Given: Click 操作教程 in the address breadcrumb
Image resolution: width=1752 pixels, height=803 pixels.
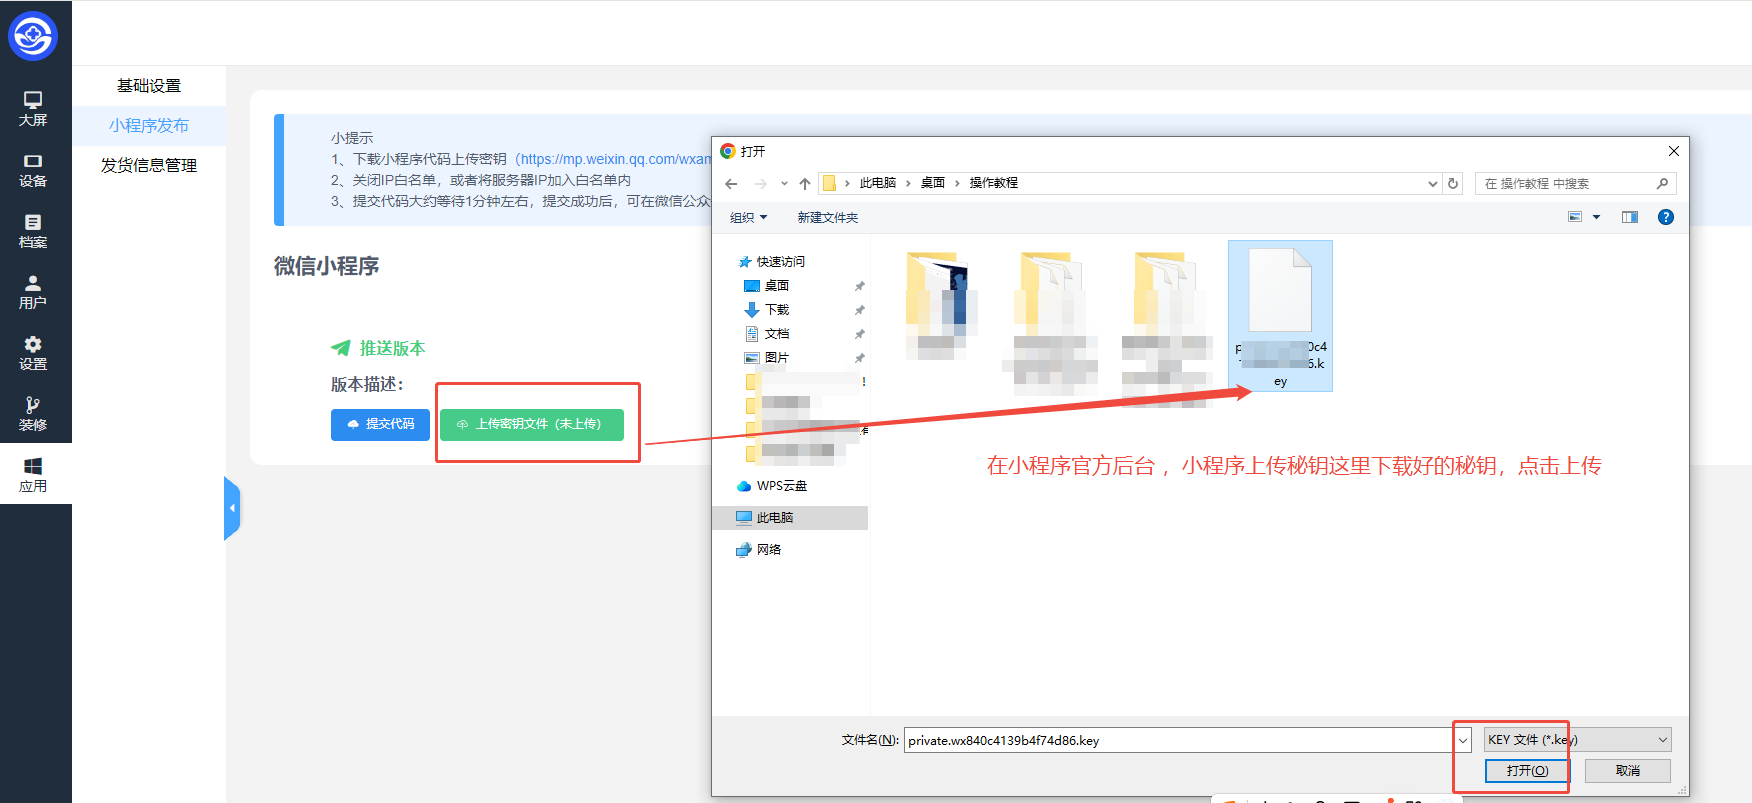Looking at the screenshot, I should (x=993, y=183).
